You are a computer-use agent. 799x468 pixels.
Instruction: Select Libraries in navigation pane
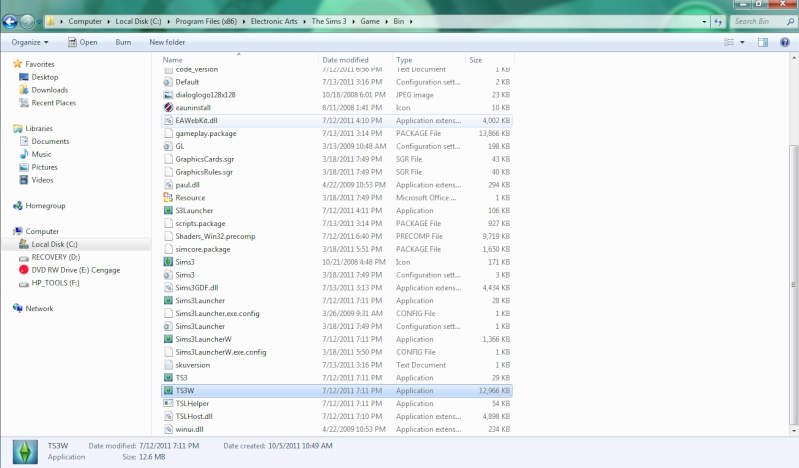point(39,128)
